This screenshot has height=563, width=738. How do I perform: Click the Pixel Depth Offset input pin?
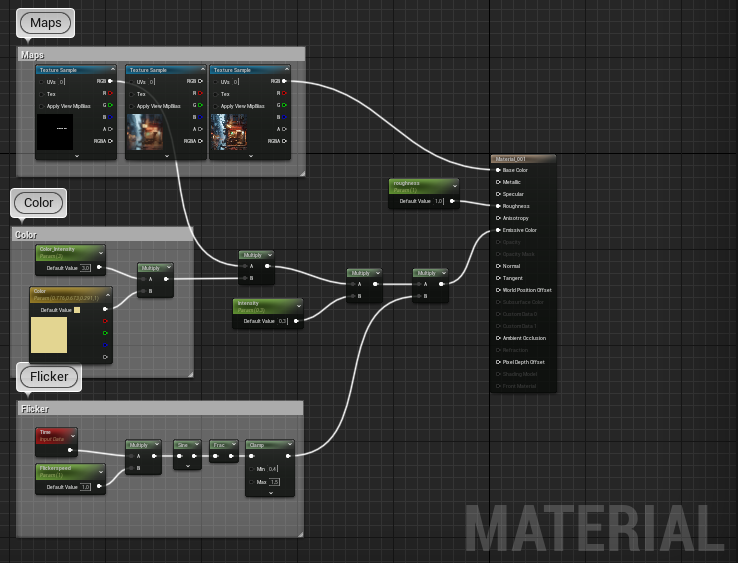coord(498,362)
